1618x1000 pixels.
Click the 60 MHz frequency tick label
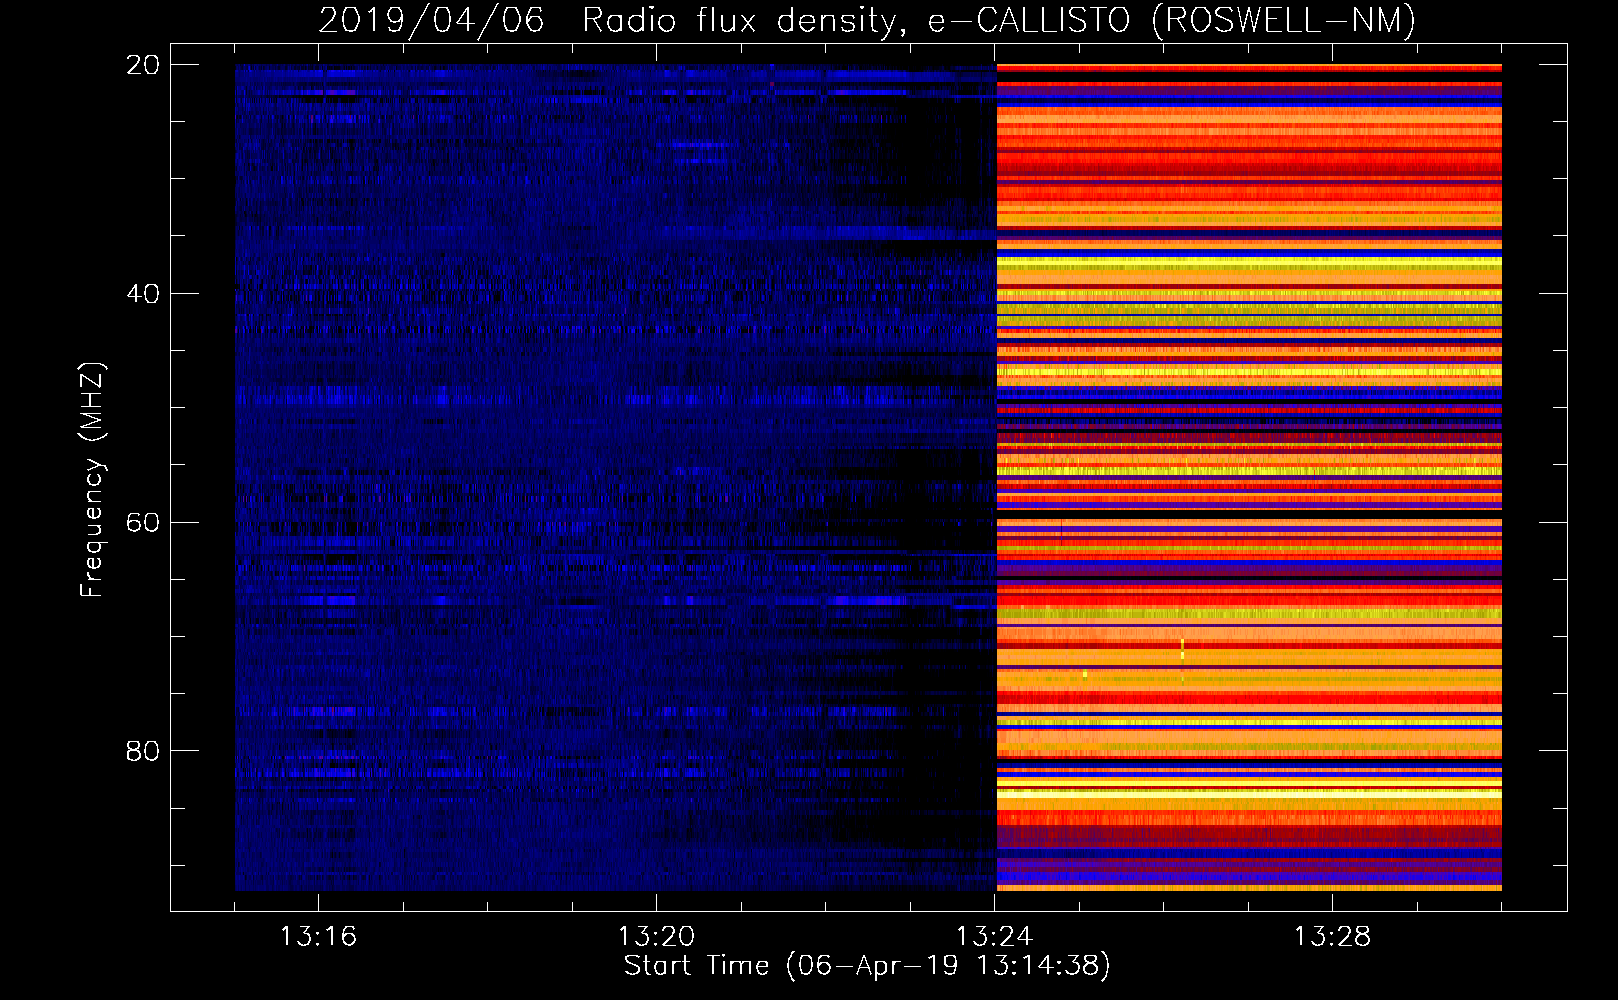point(143,522)
